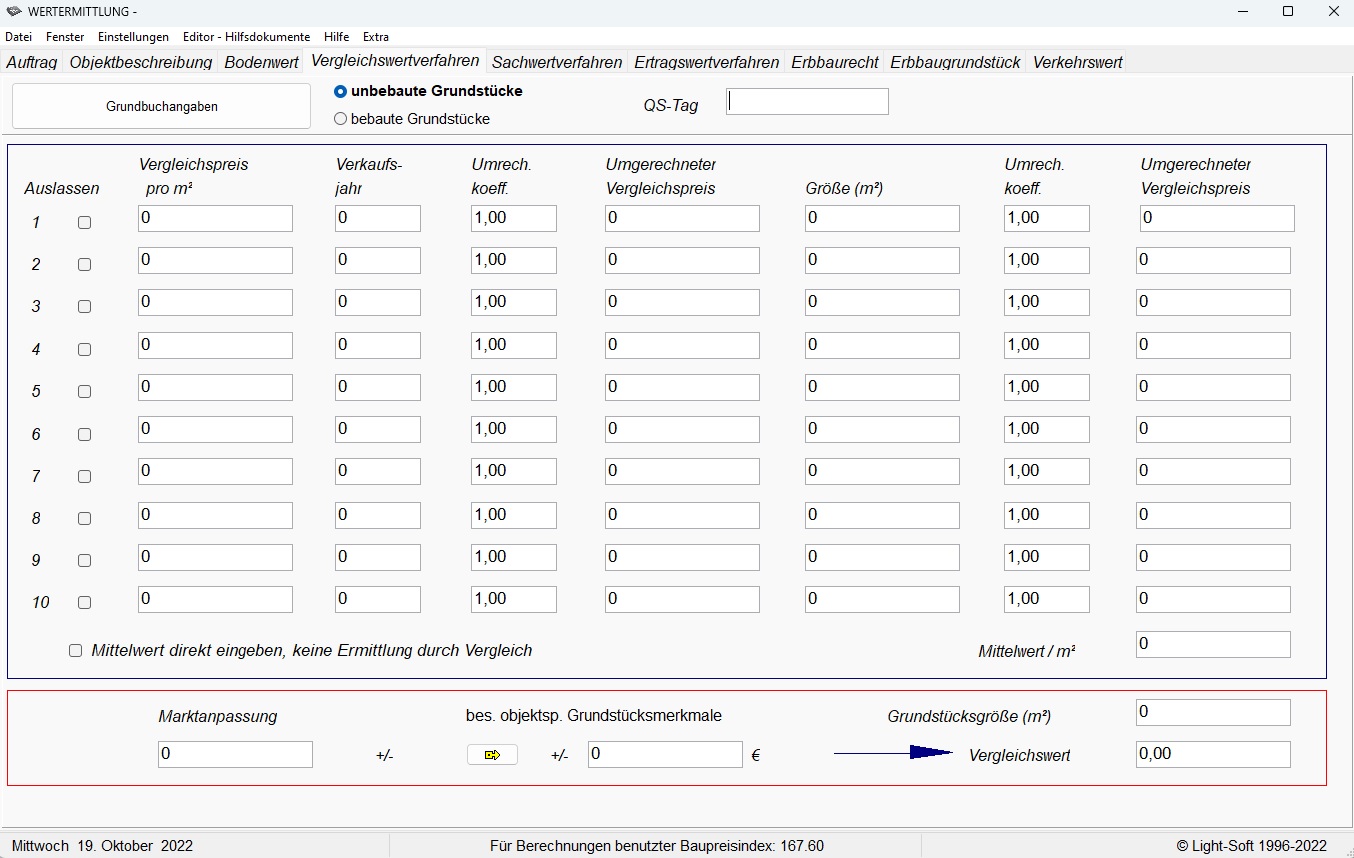
Task: Click the Marktanpassung label
Action: [218, 716]
